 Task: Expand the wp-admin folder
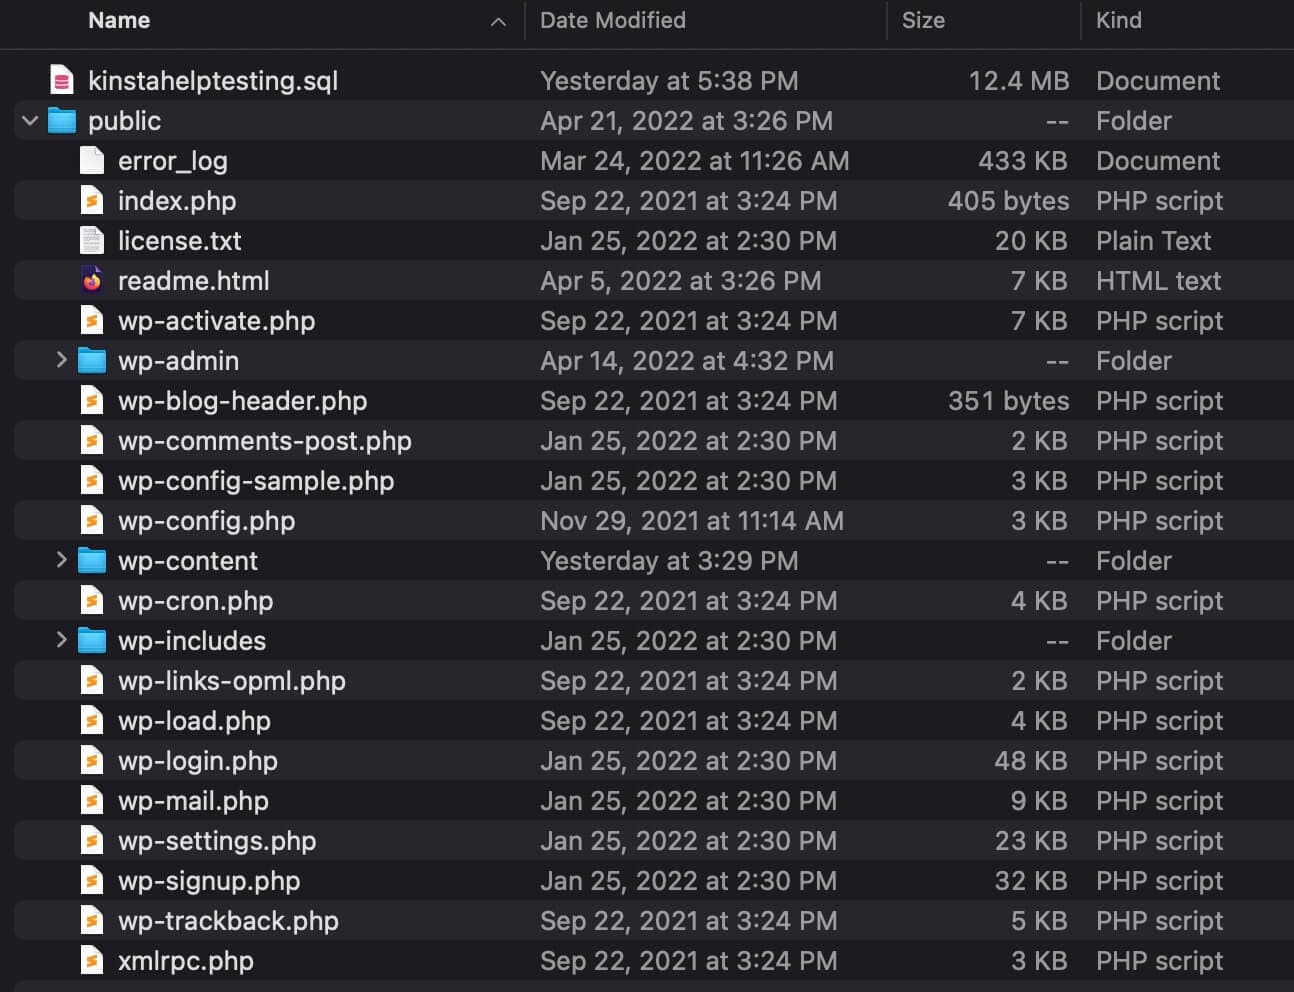point(61,360)
